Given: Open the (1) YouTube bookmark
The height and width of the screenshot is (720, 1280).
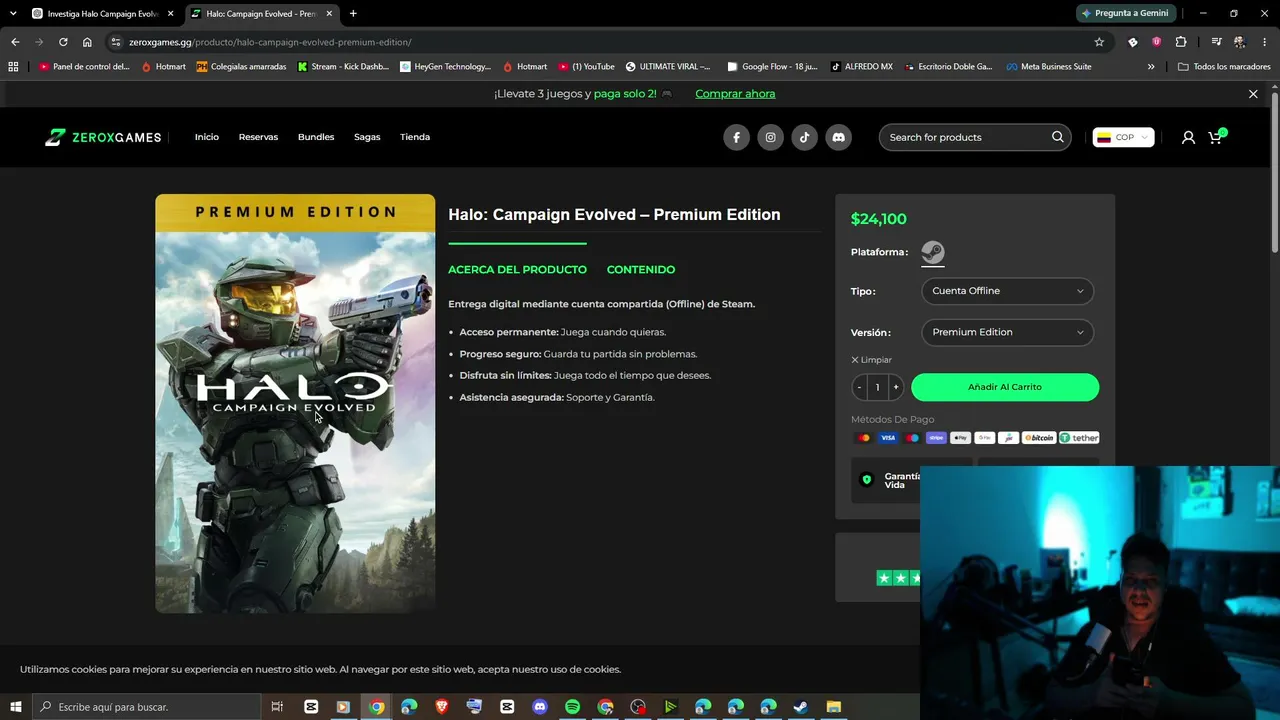Looking at the screenshot, I should tap(587, 67).
